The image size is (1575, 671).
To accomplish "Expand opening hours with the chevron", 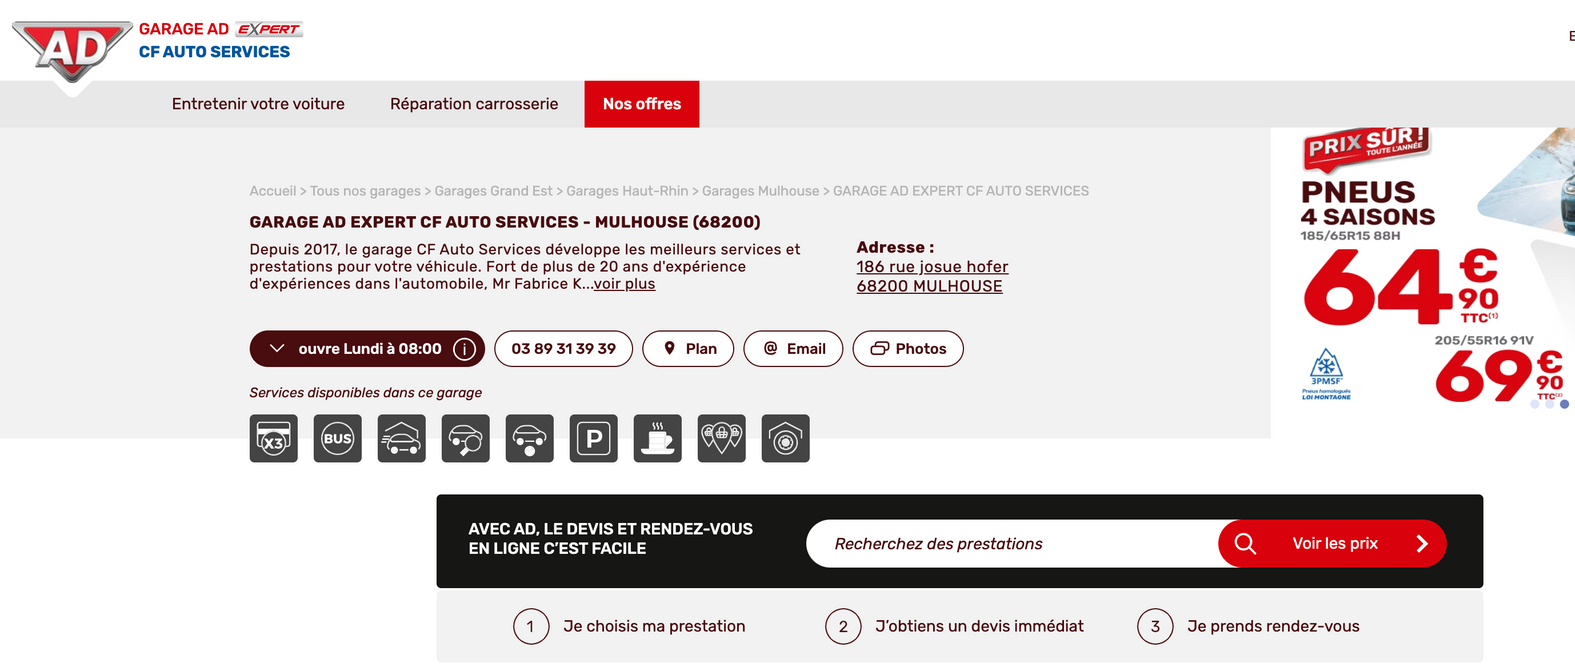I will click(277, 348).
